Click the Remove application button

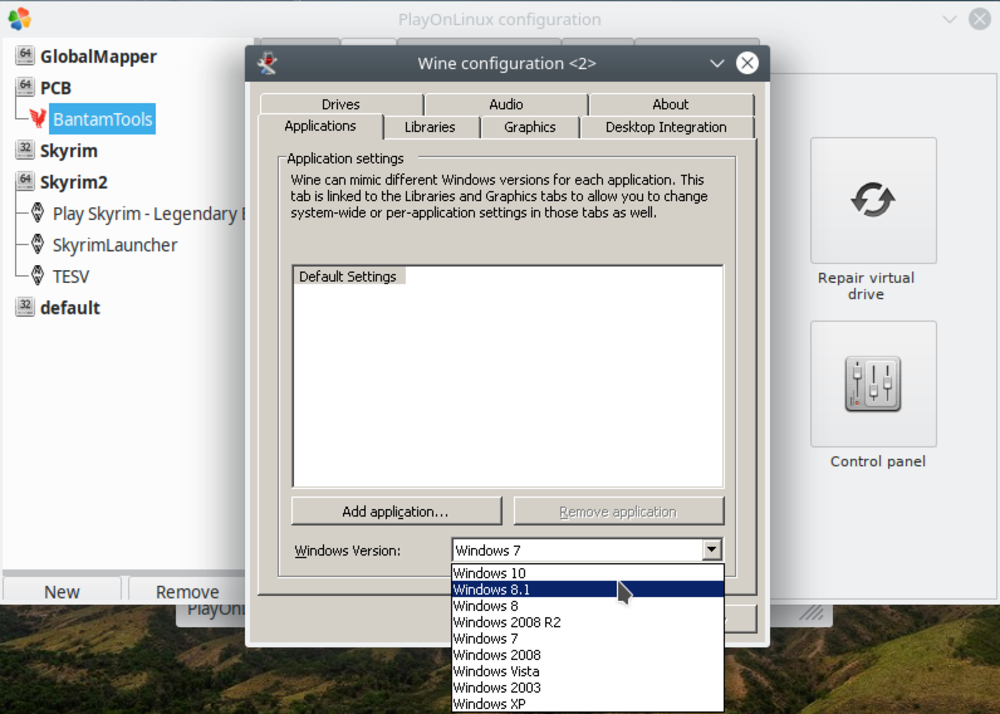(x=618, y=511)
